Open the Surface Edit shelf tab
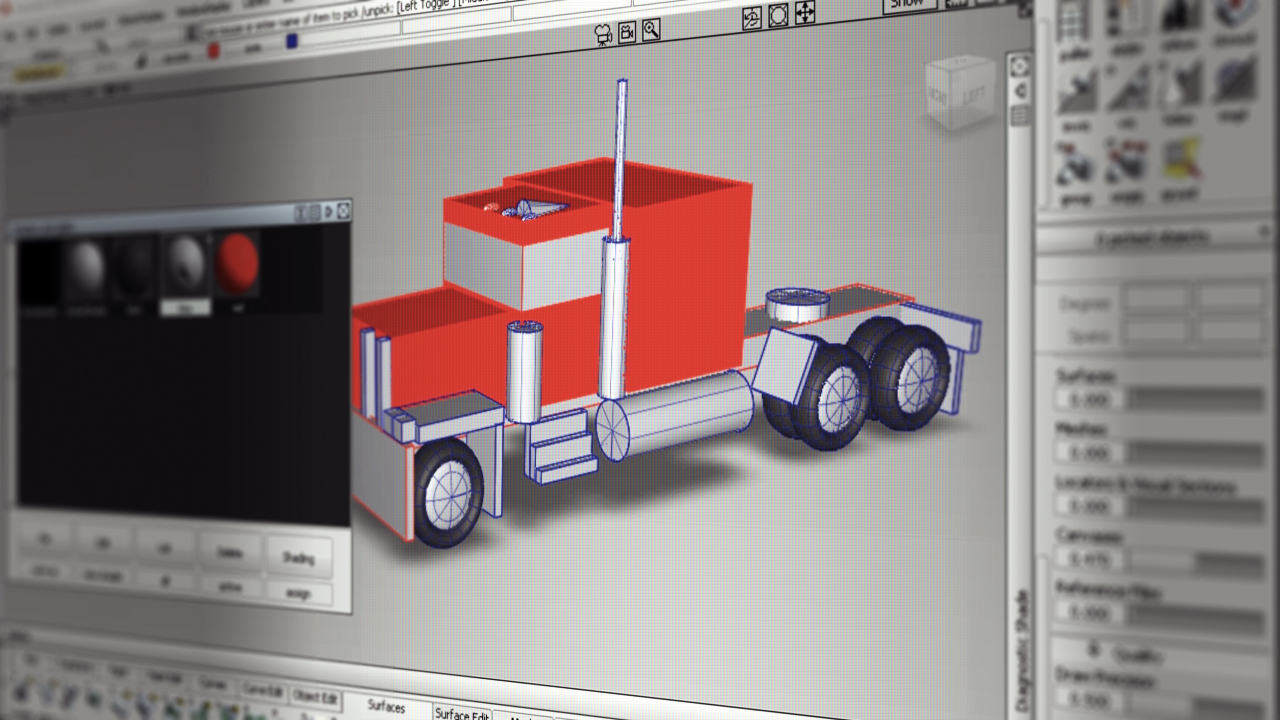The width and height of the screenshot is (1280, 720). coord(461,714)
